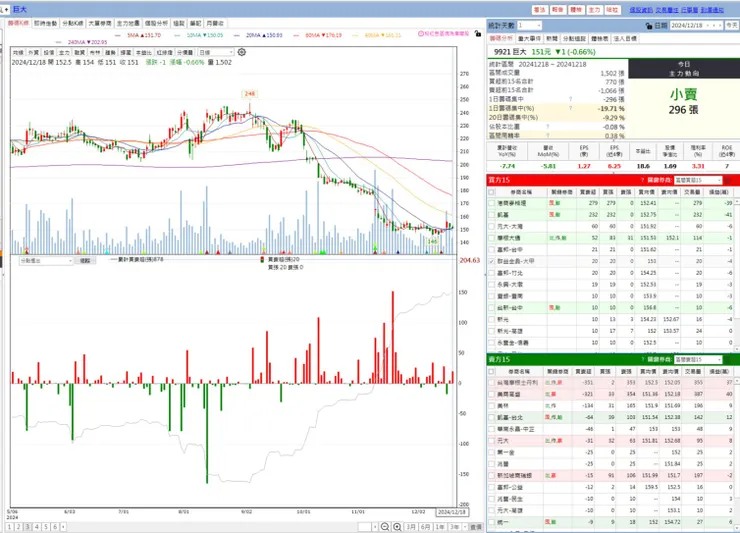740x533 pixels.
Task: Open the 到價通知 link
Action: 713,10
